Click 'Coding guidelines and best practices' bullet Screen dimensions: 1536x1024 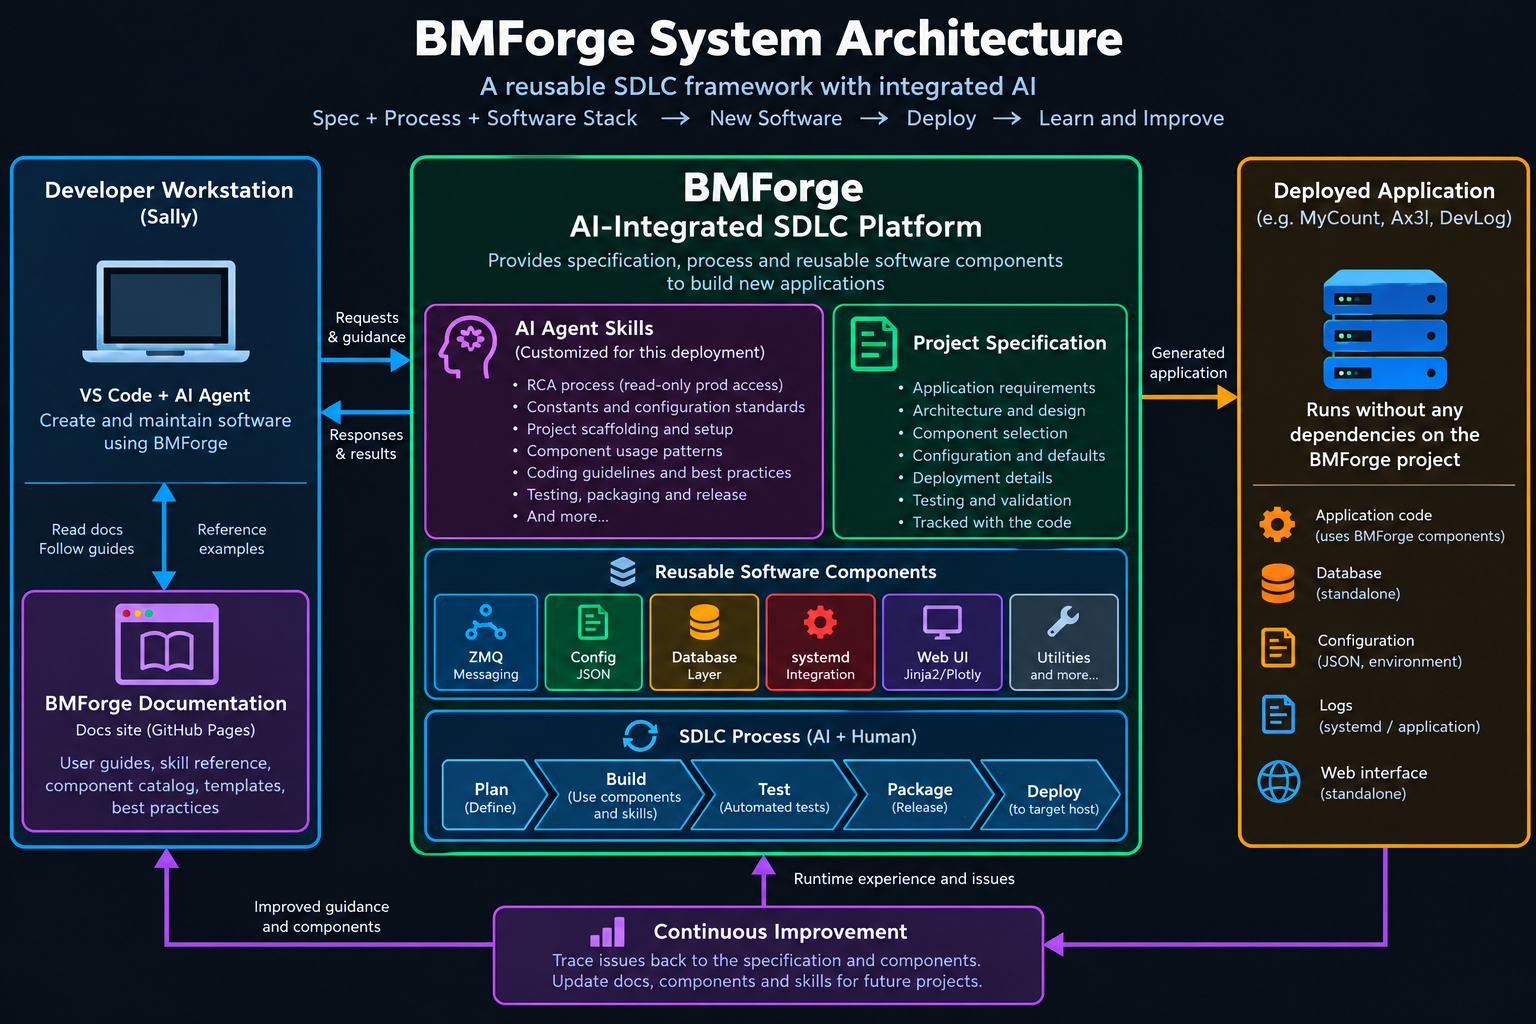659,473
